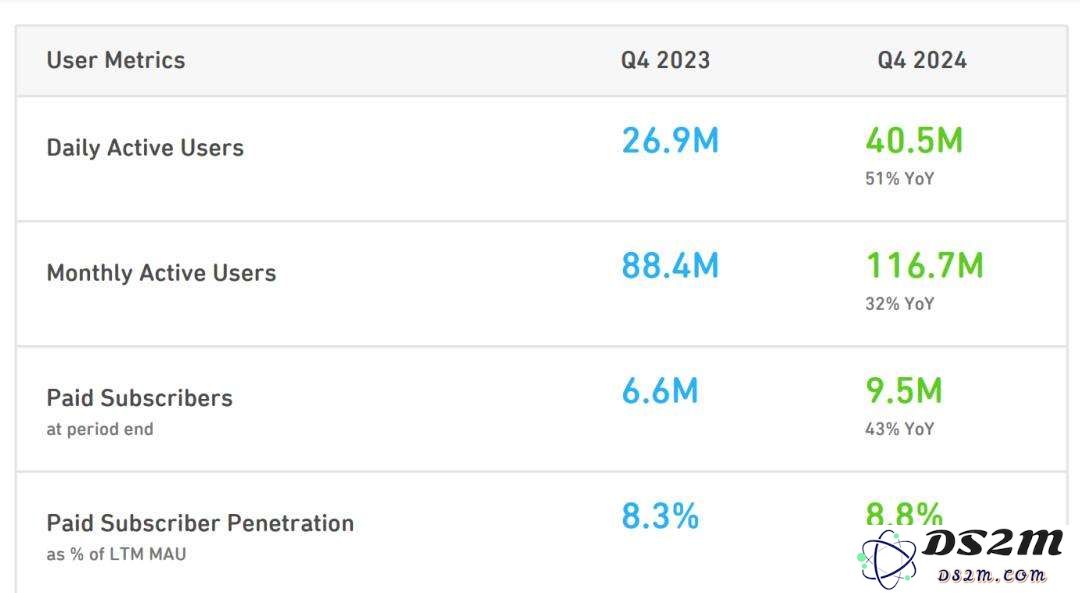Click the 88.4M monthly active users value

coord(669,266)
